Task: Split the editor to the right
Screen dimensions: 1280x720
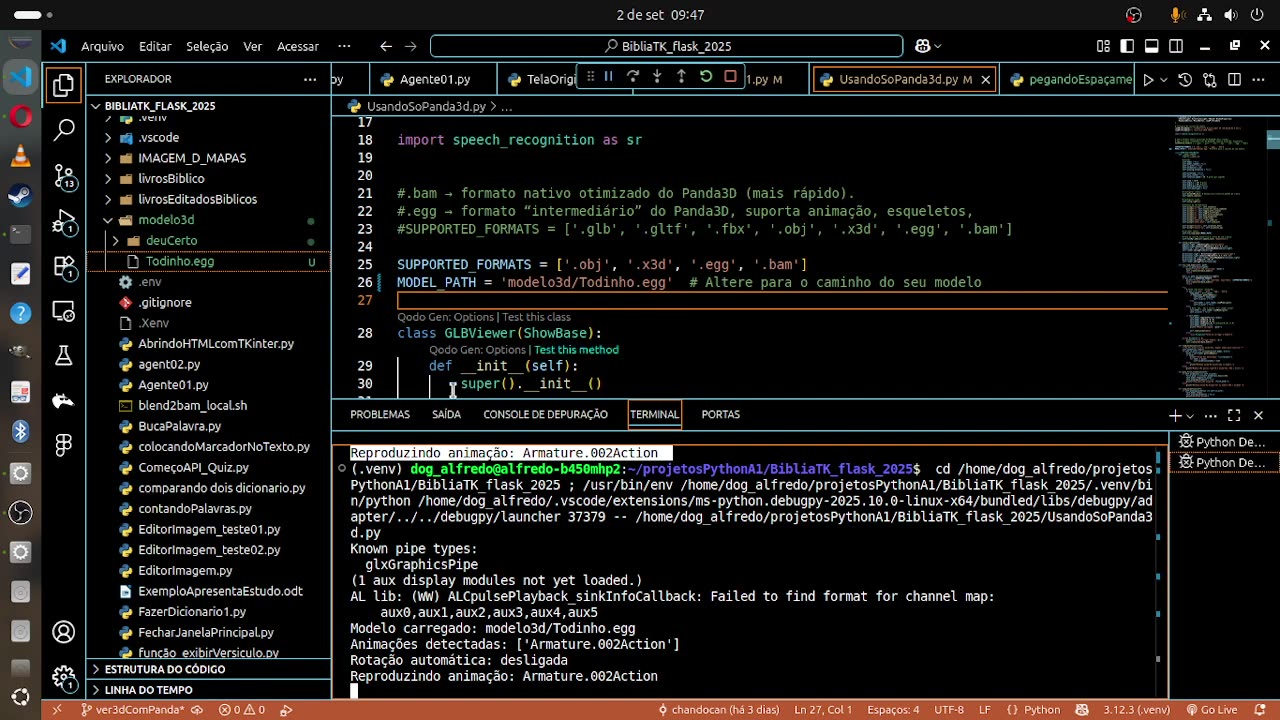Action: pos(1235,79)
